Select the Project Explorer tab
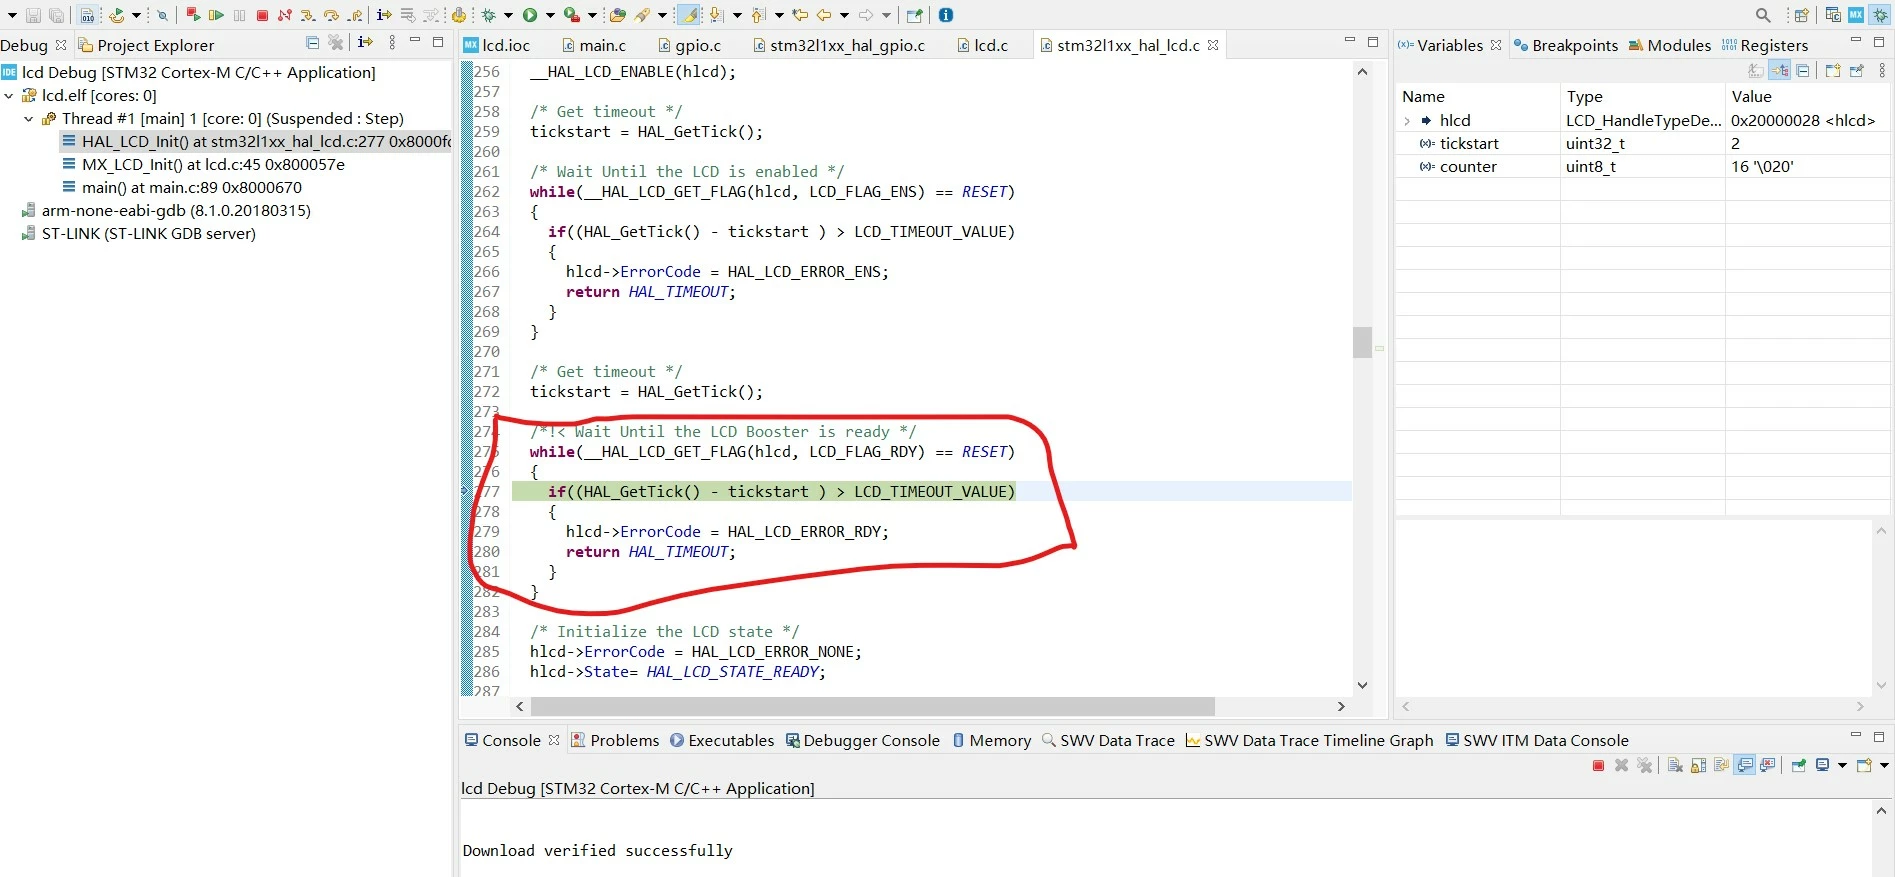The width and height of the screenshot is (1895, 877). tap(146, 45)
